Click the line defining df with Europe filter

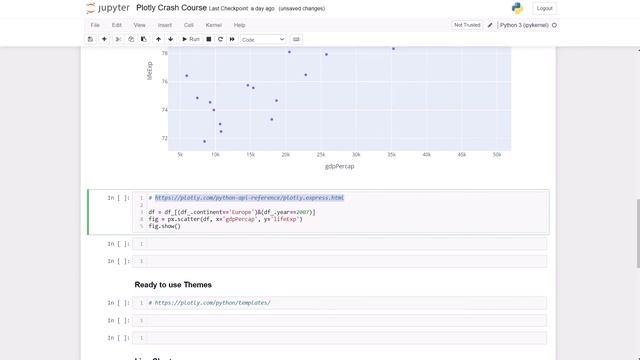pos(232,212)
